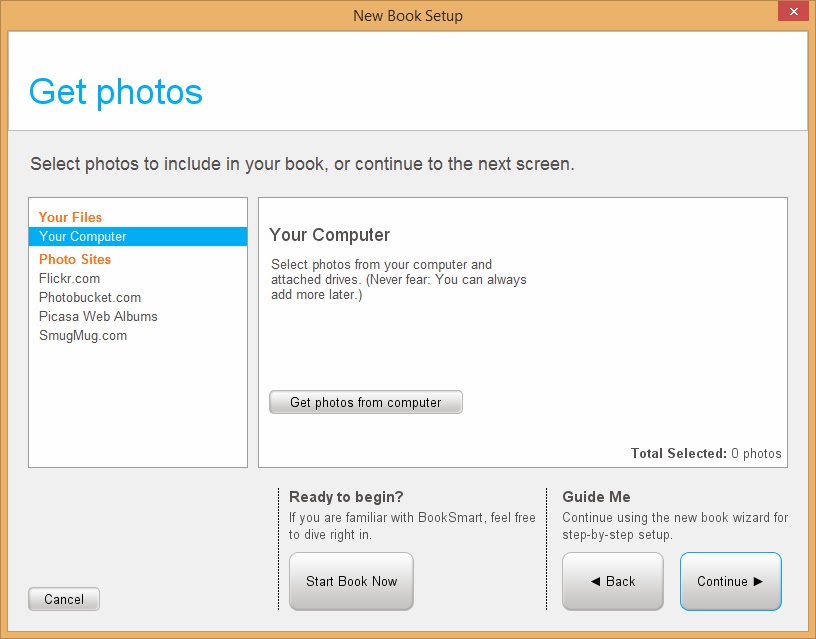Click the Ready to begin? heading
The image size is (816, 639).
coord(346,497)
